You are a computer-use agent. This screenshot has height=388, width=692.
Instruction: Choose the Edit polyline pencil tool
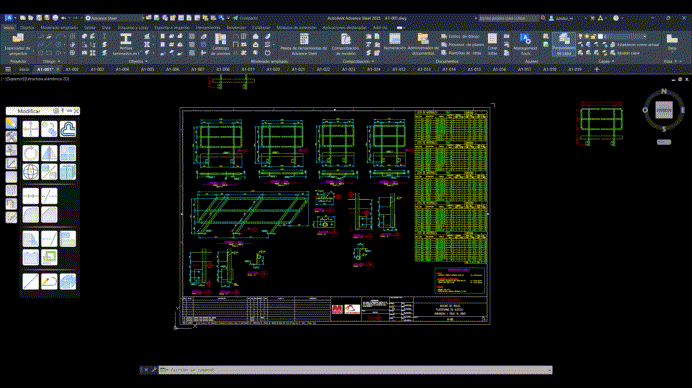coord(49,282)
